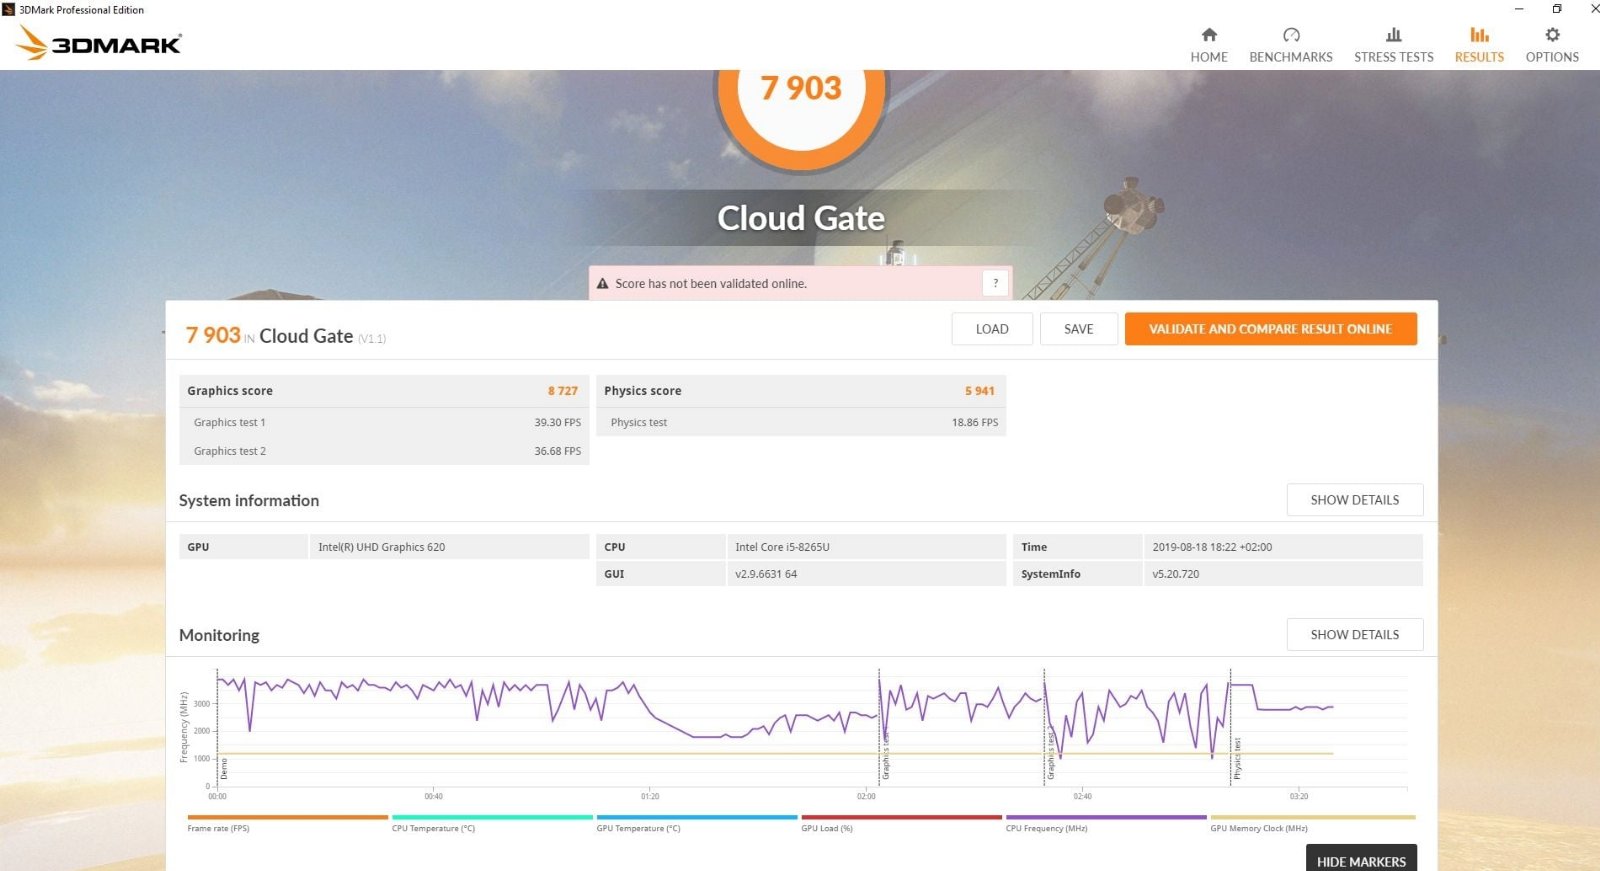Viewport: 1600px width, 871px height.
Task: Click the STRESS TESTS menu label
Action: point(1394,57)
